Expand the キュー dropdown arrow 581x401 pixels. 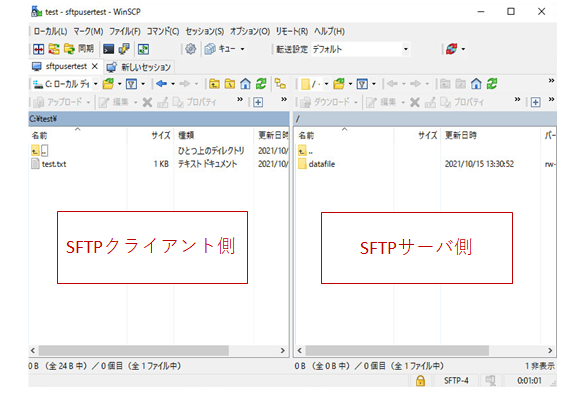point(242,49)
